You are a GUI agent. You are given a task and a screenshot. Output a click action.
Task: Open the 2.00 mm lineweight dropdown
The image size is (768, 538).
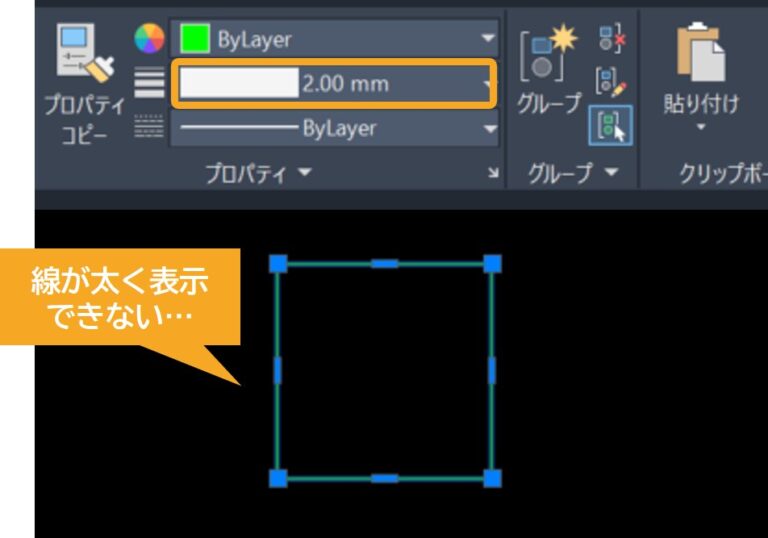pos(488,85)
